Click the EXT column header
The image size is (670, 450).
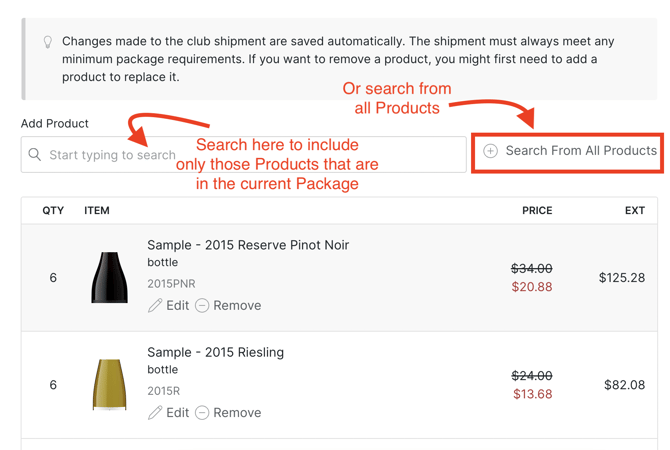[x=634, y=211]
